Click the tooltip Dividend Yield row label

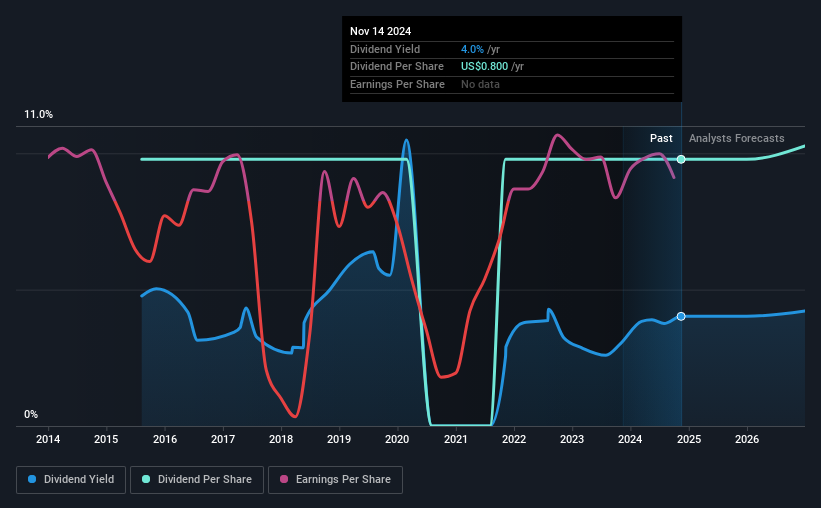(385, 49)
